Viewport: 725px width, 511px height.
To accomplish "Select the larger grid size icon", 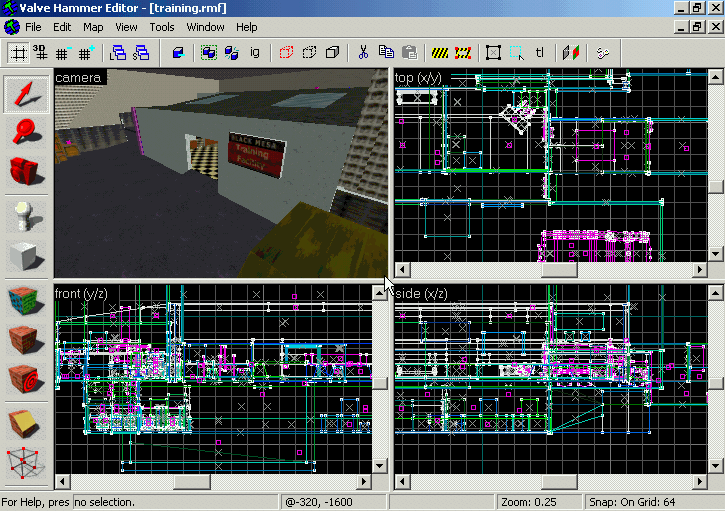I will click(86, 53).
